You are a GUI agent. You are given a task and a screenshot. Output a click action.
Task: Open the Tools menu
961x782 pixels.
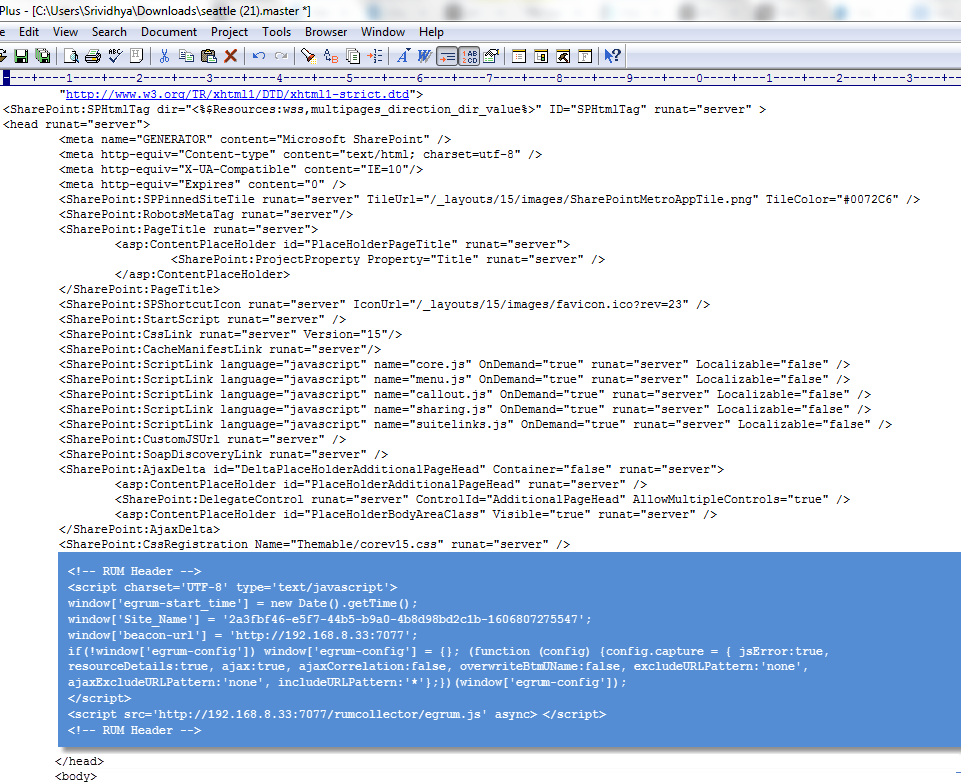(x=276, y=32)
